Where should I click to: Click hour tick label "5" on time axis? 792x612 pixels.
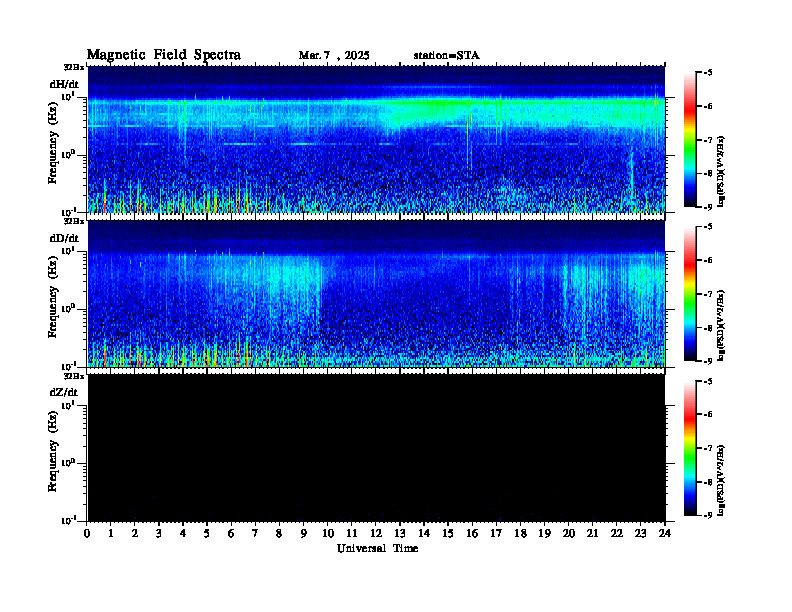[x=207, y=534]
